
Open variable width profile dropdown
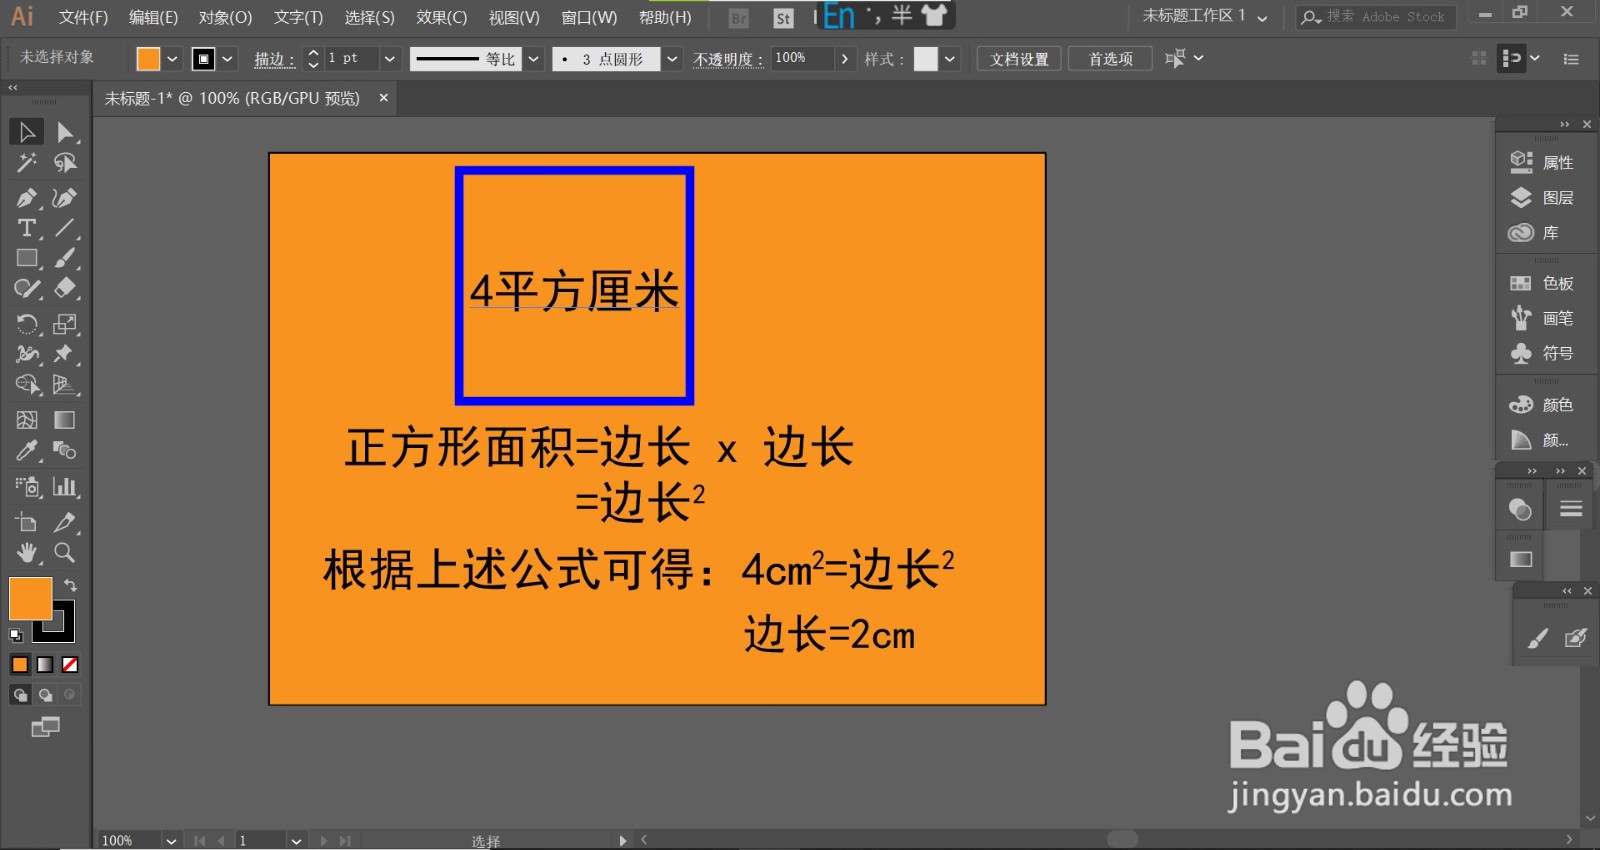click(534, 59)
